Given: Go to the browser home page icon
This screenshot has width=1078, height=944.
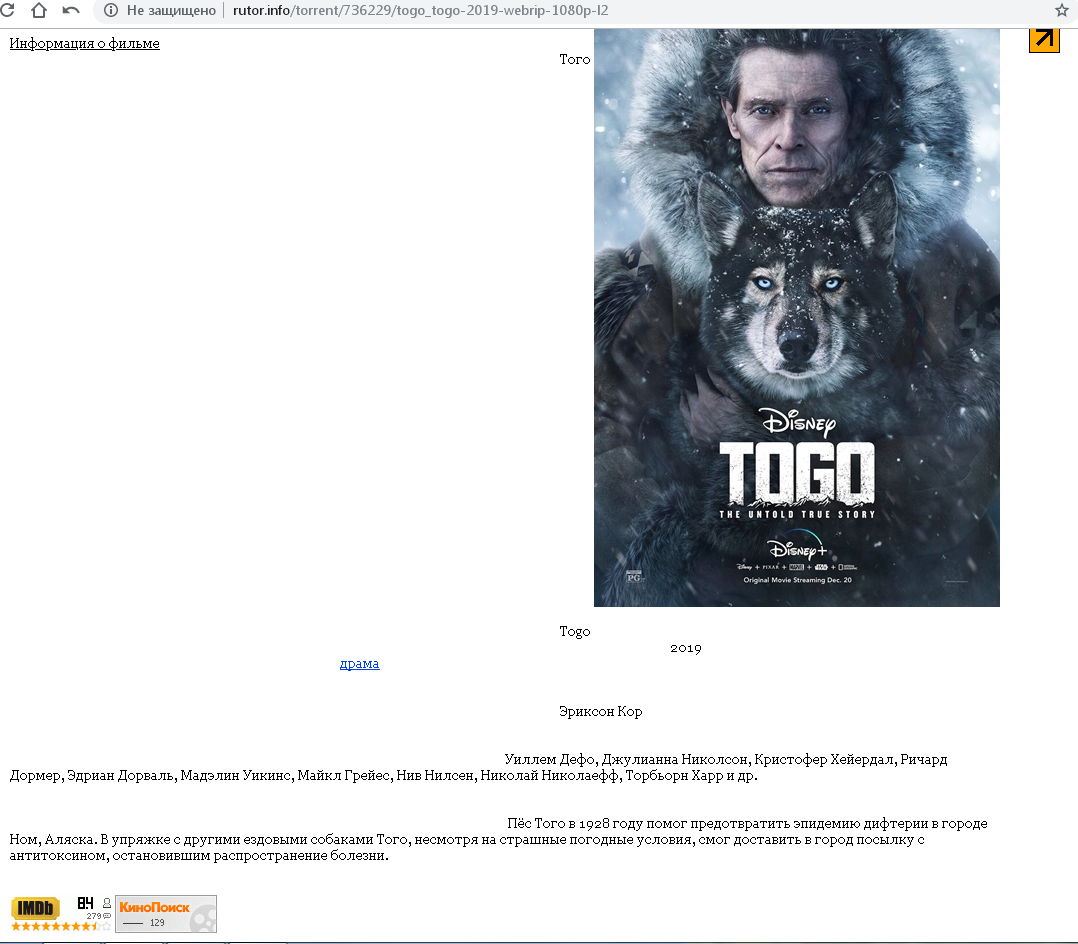Looking at the screenshot, I should [x=39, y=10].
